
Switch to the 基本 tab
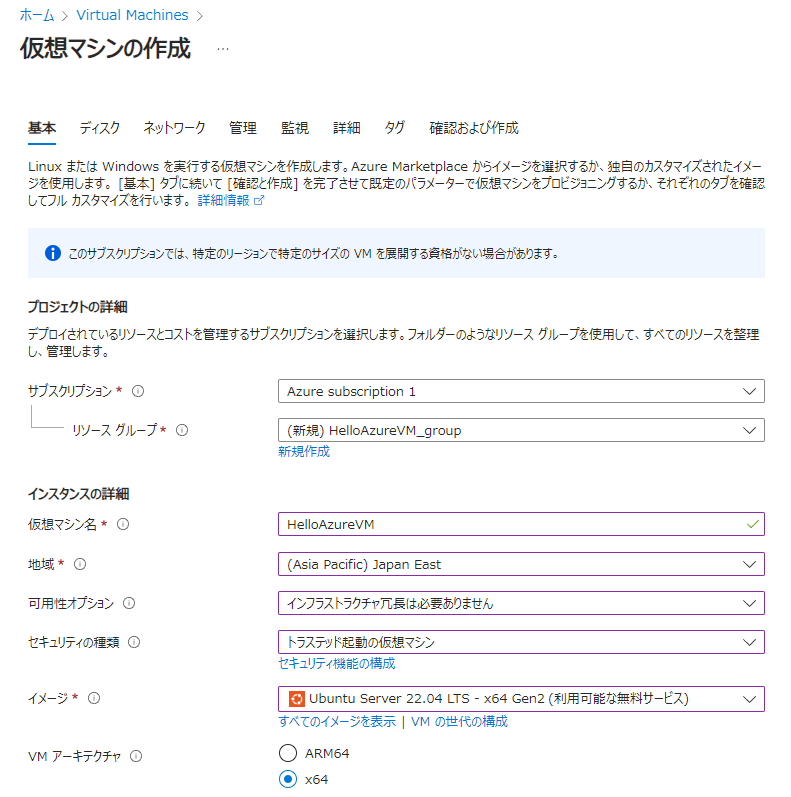[42, 128]
